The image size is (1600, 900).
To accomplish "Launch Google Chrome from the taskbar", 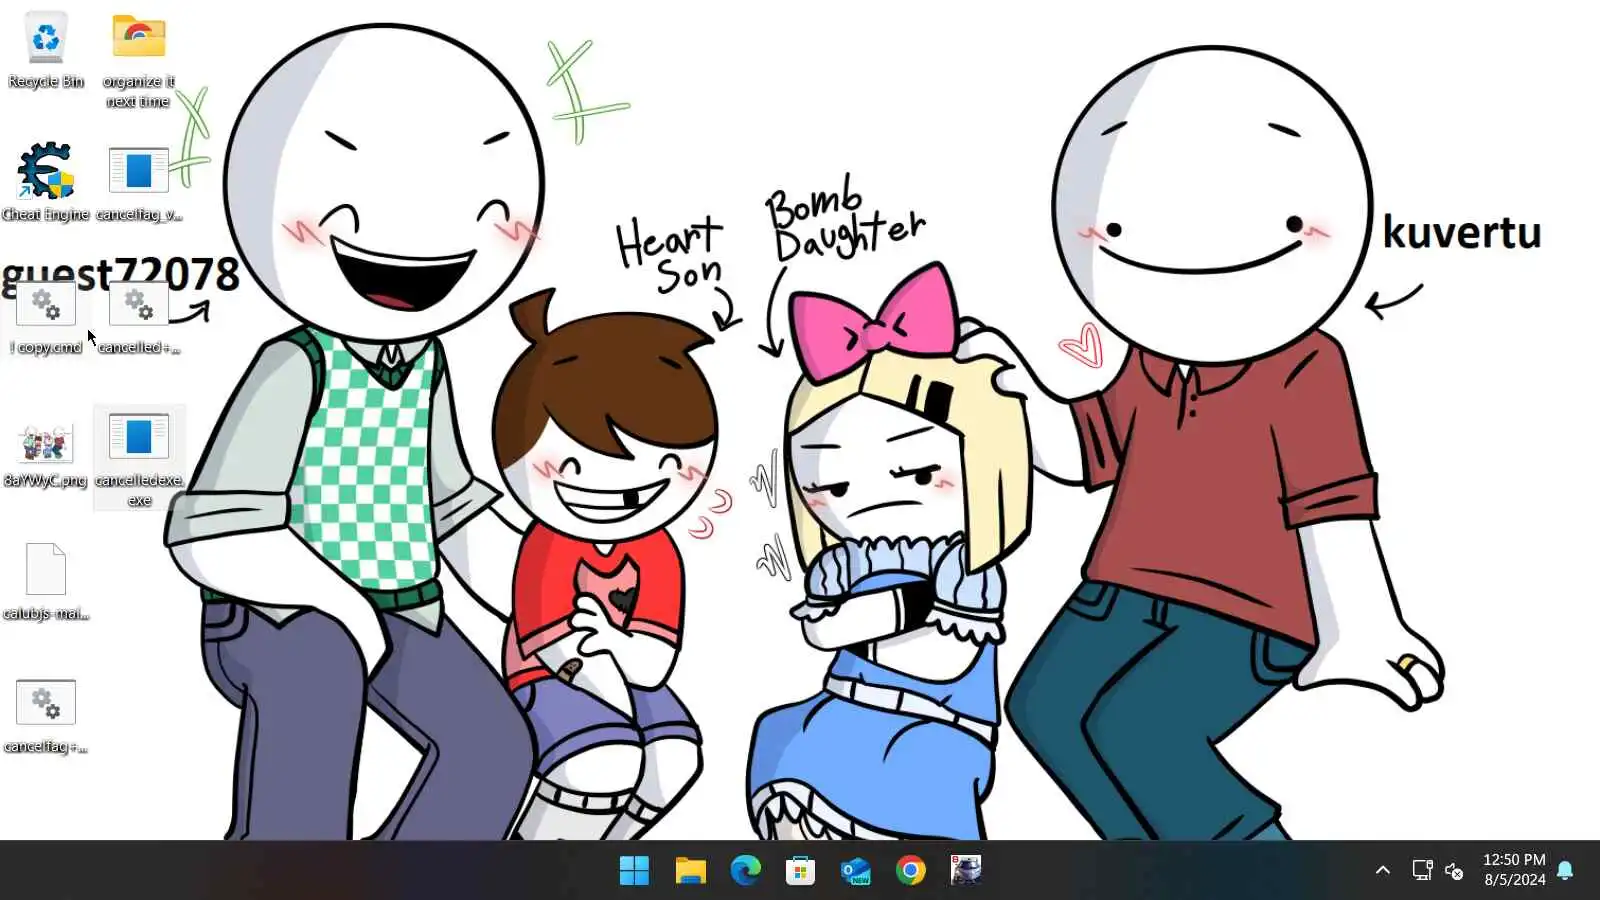I will coord(910,870).
